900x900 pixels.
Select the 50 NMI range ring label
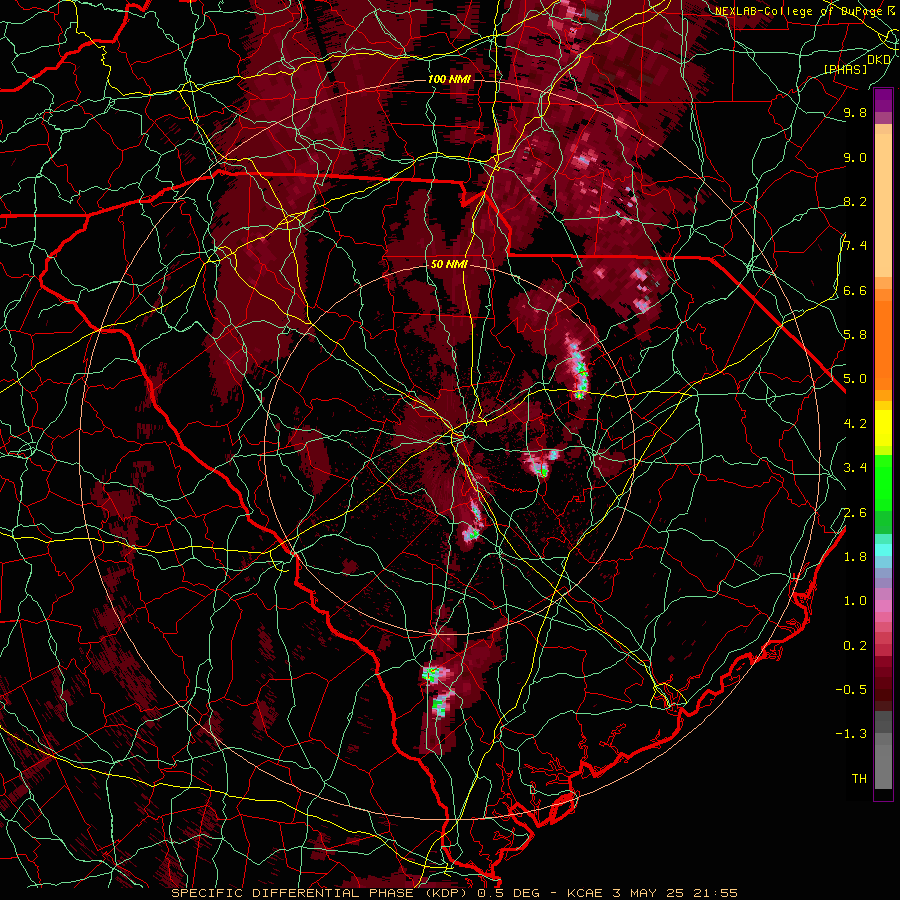449,265
